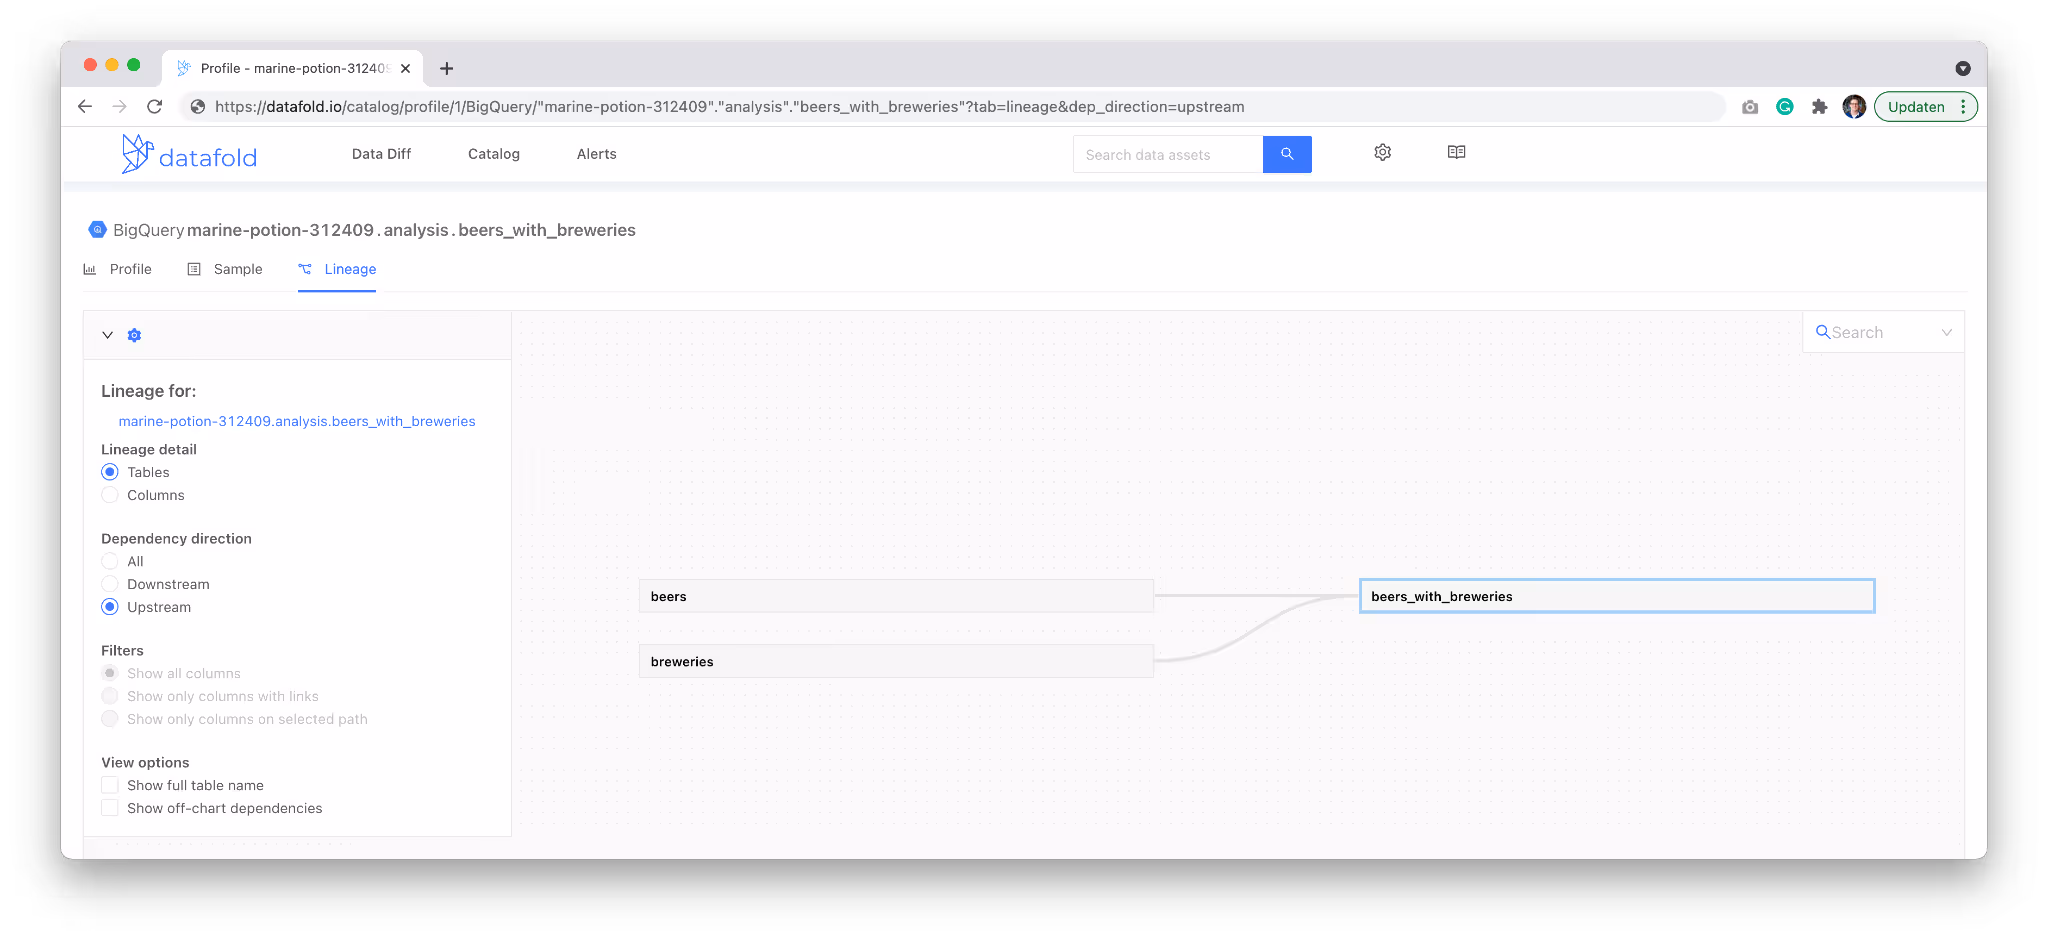The width and height of the screenshot is (2048, 939).
Task: Open the documentation book icon
Action: [x=1456, y=152]
